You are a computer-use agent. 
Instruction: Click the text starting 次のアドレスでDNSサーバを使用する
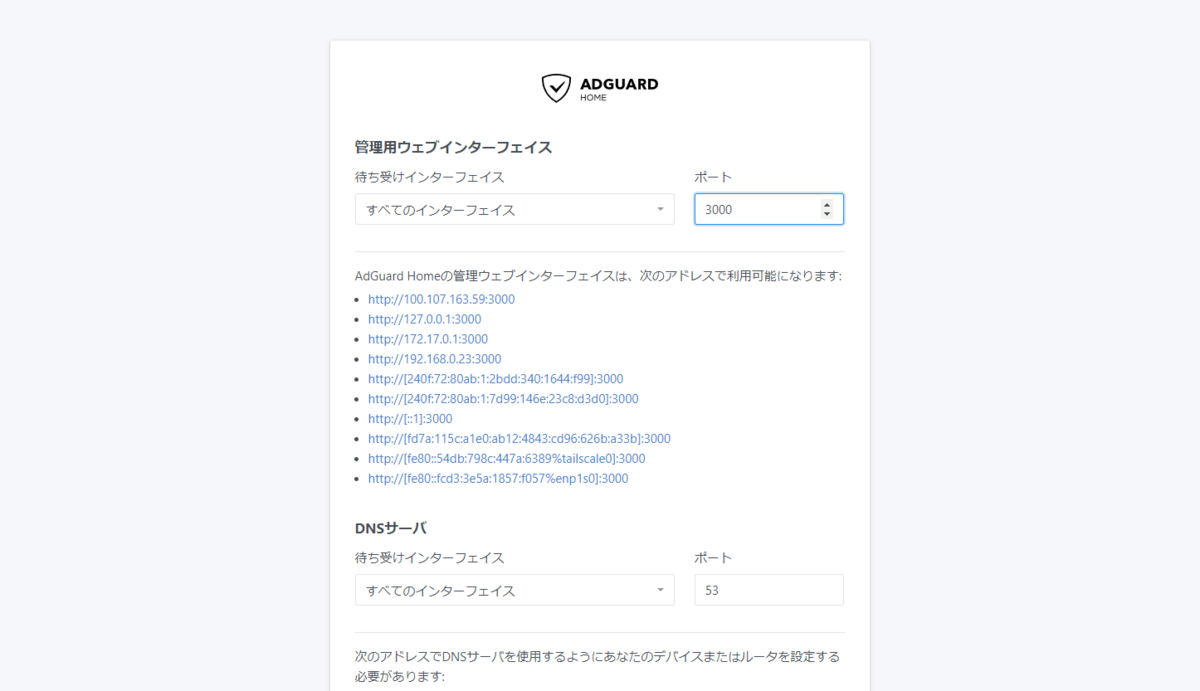click(x=597, y=667)
